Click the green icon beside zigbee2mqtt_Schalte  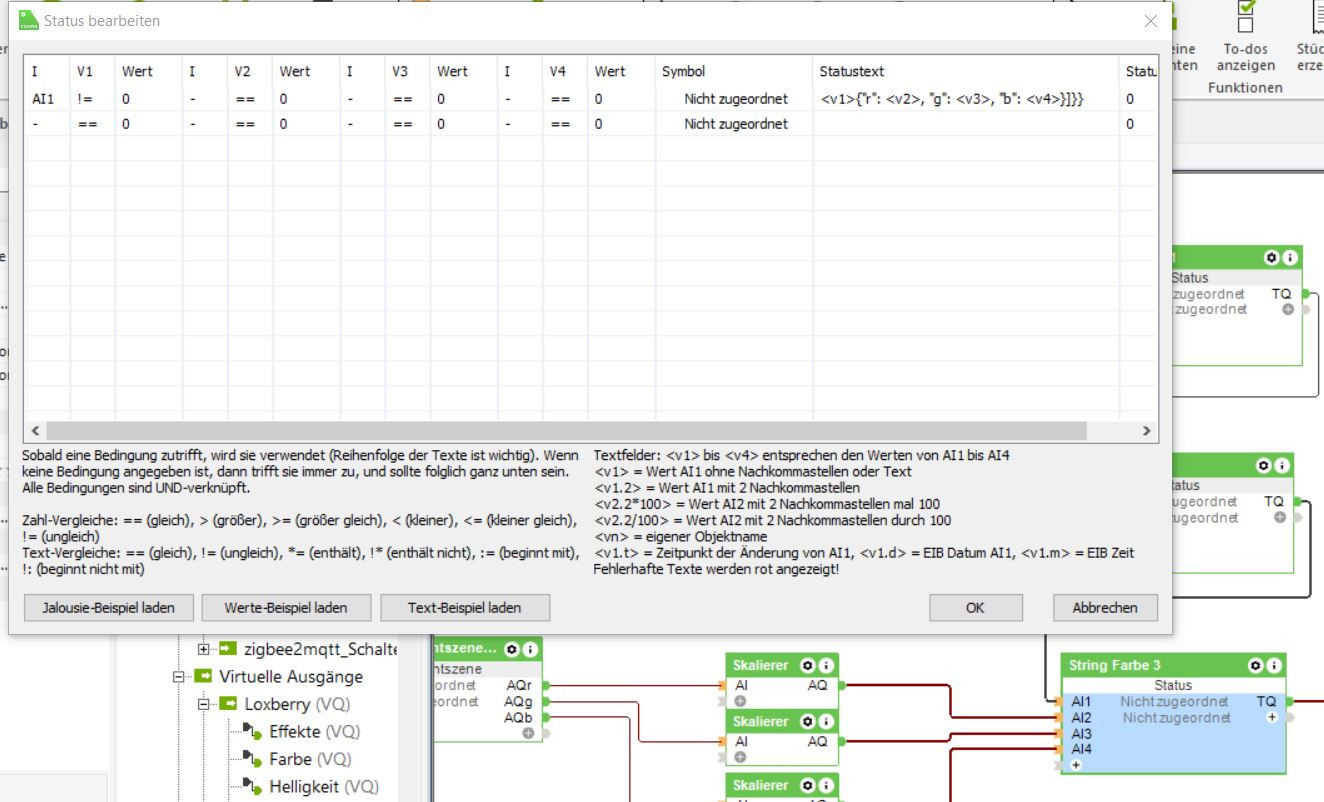pyautogui.click(x=226, y=649)
